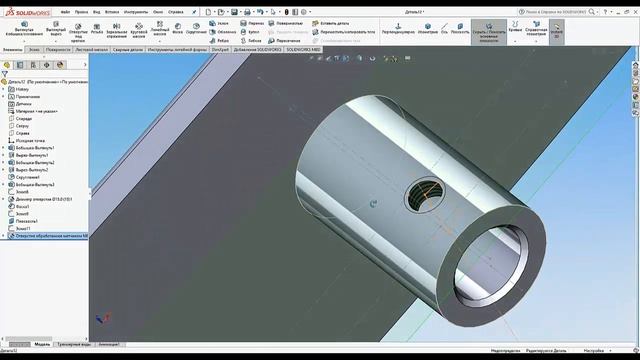Click the feature tree filter icon

(x=4, y=74)
